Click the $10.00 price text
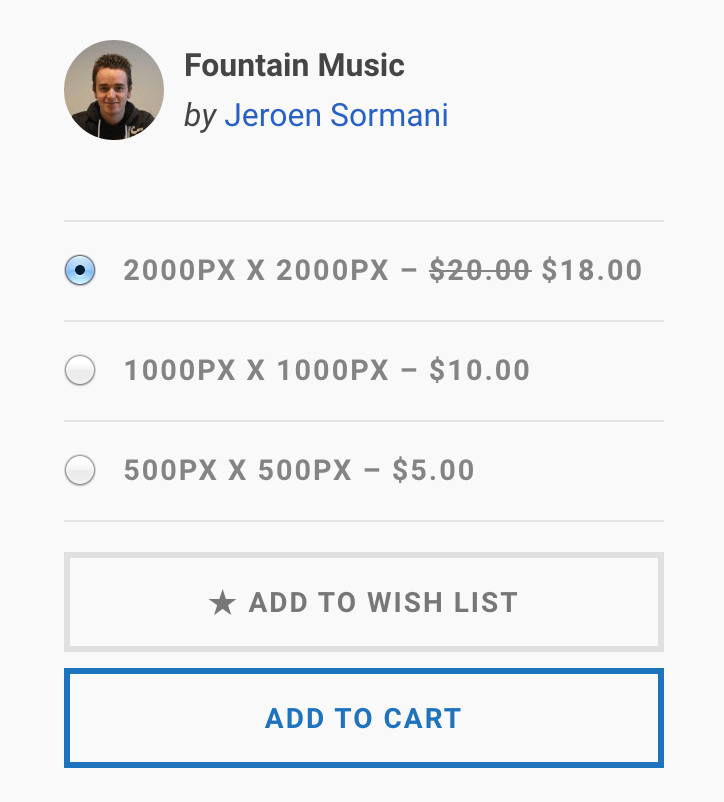This screenshot has width=724, height=802. (x=480, y=370)
